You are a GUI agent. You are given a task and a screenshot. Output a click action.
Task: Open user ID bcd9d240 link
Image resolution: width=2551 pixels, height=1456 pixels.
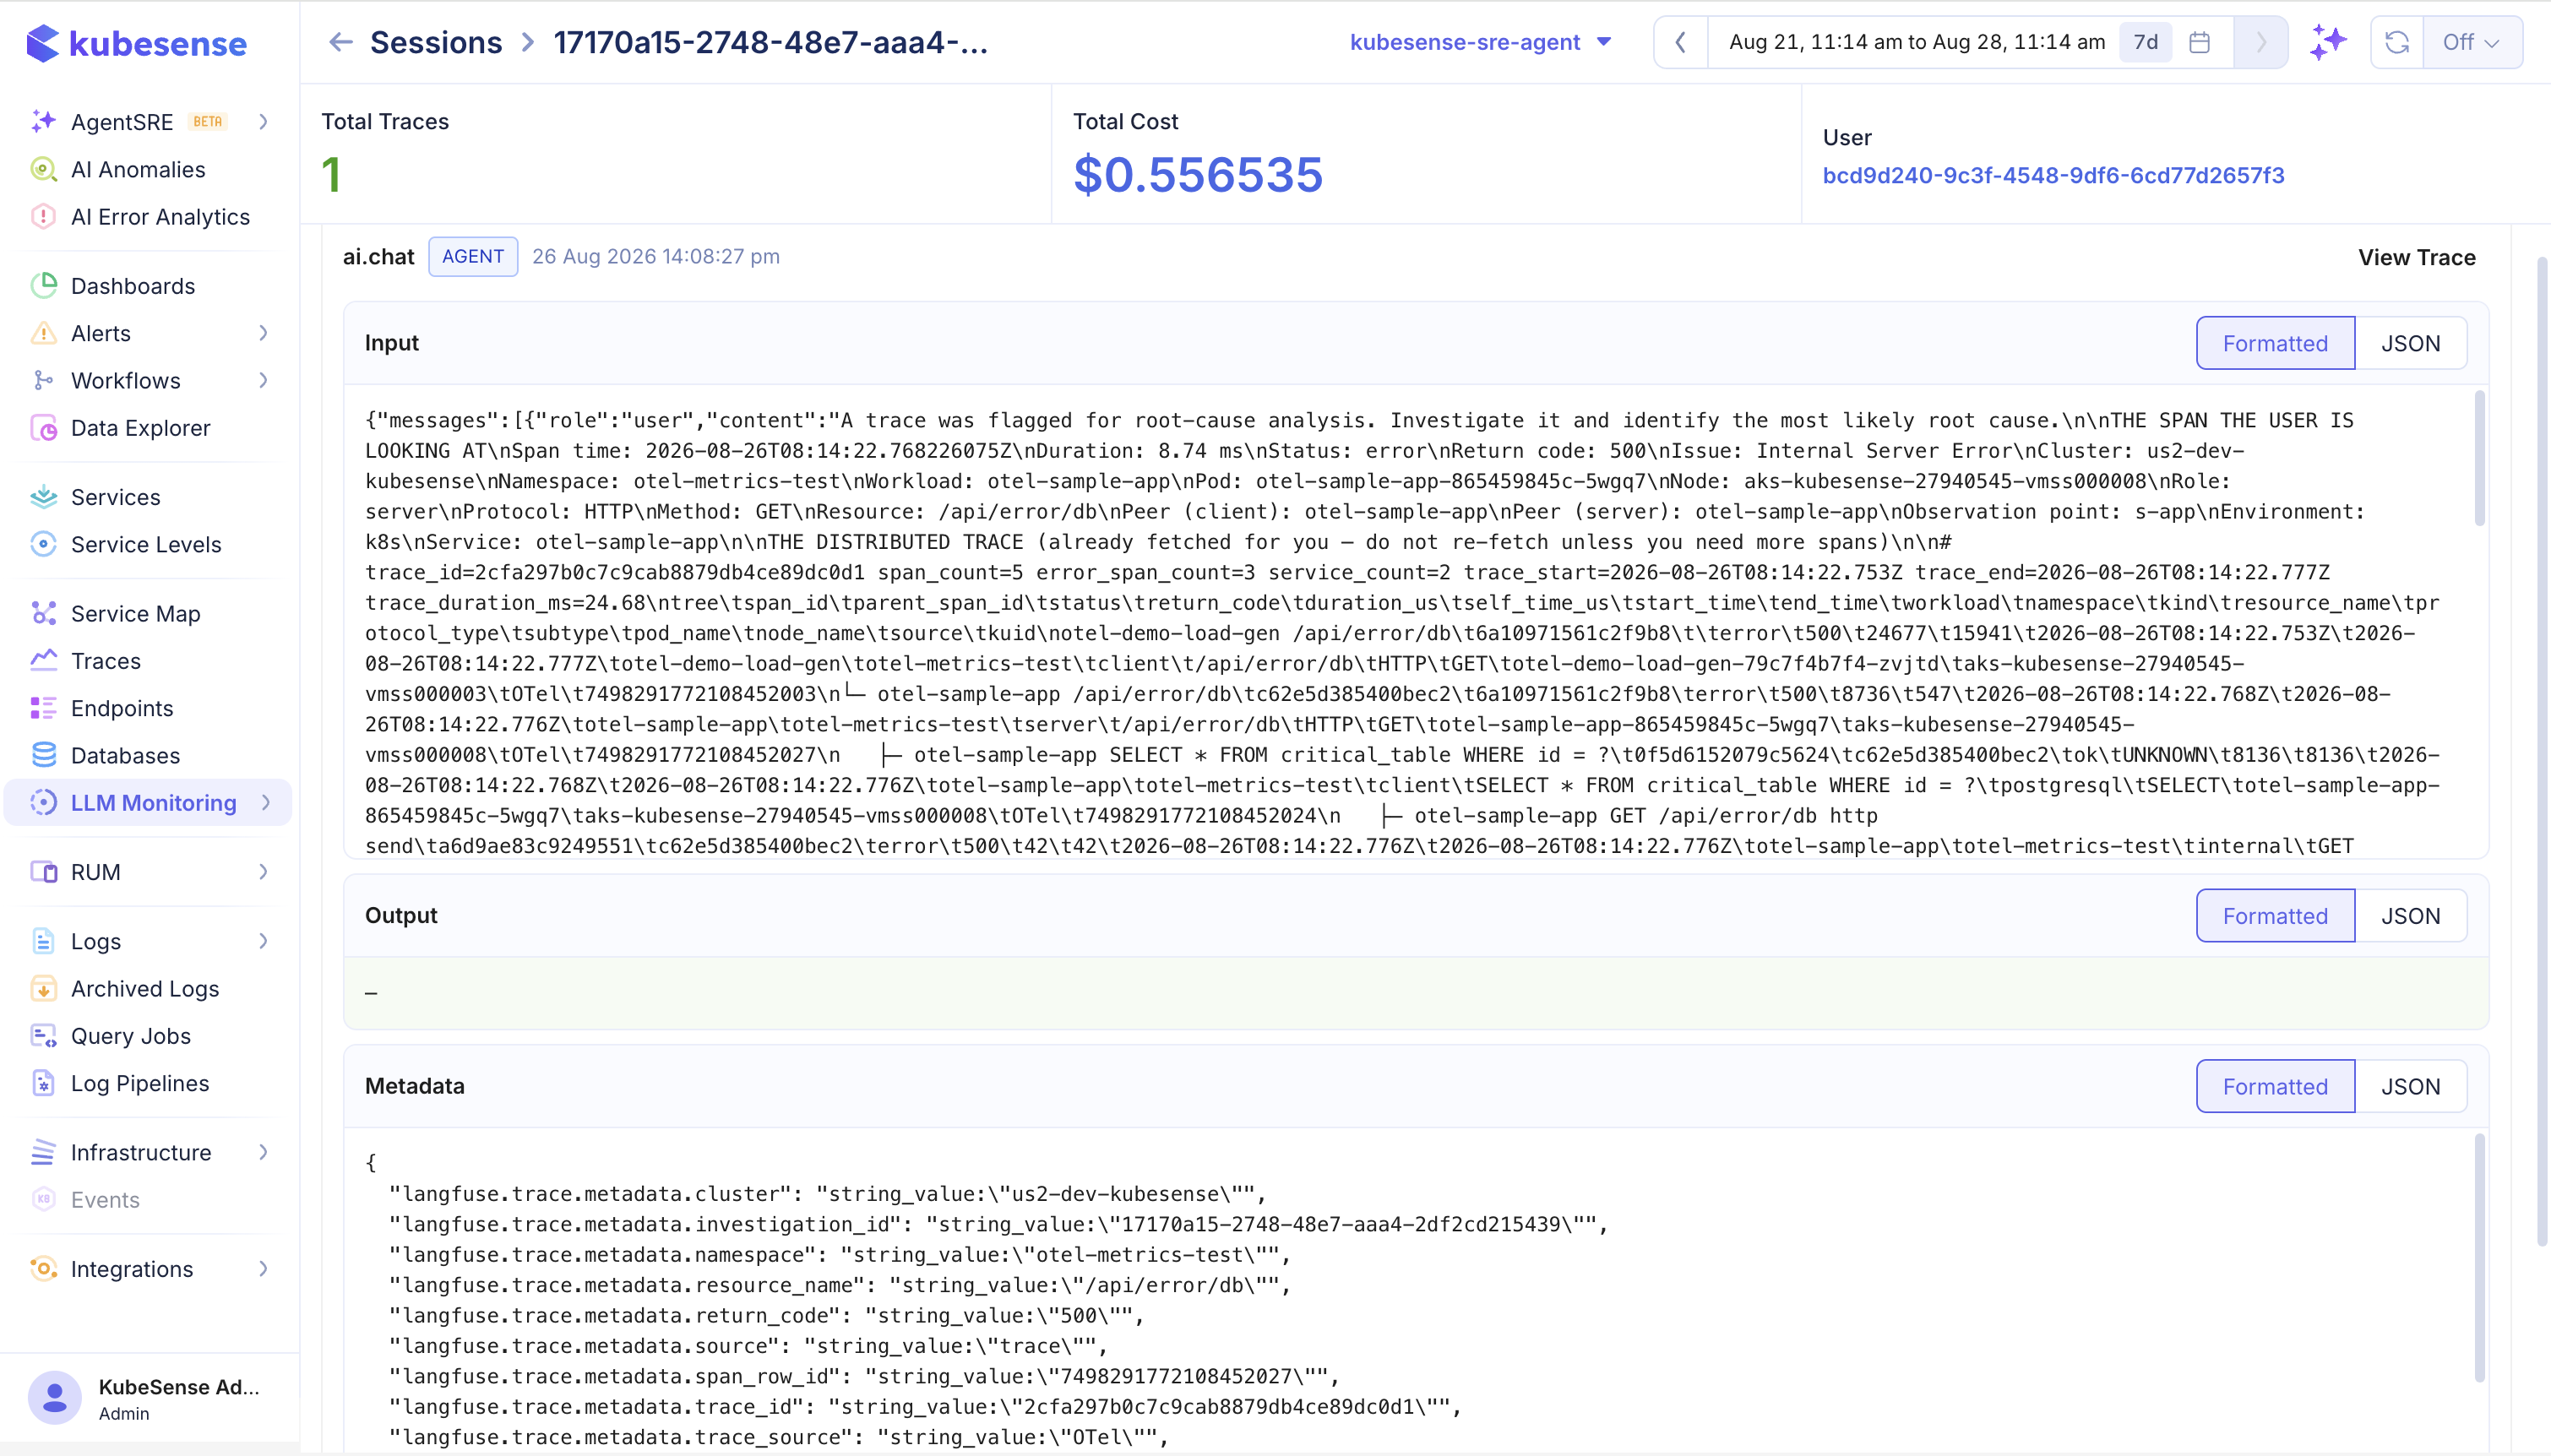pyautogui.click(x=2053, y=175)
